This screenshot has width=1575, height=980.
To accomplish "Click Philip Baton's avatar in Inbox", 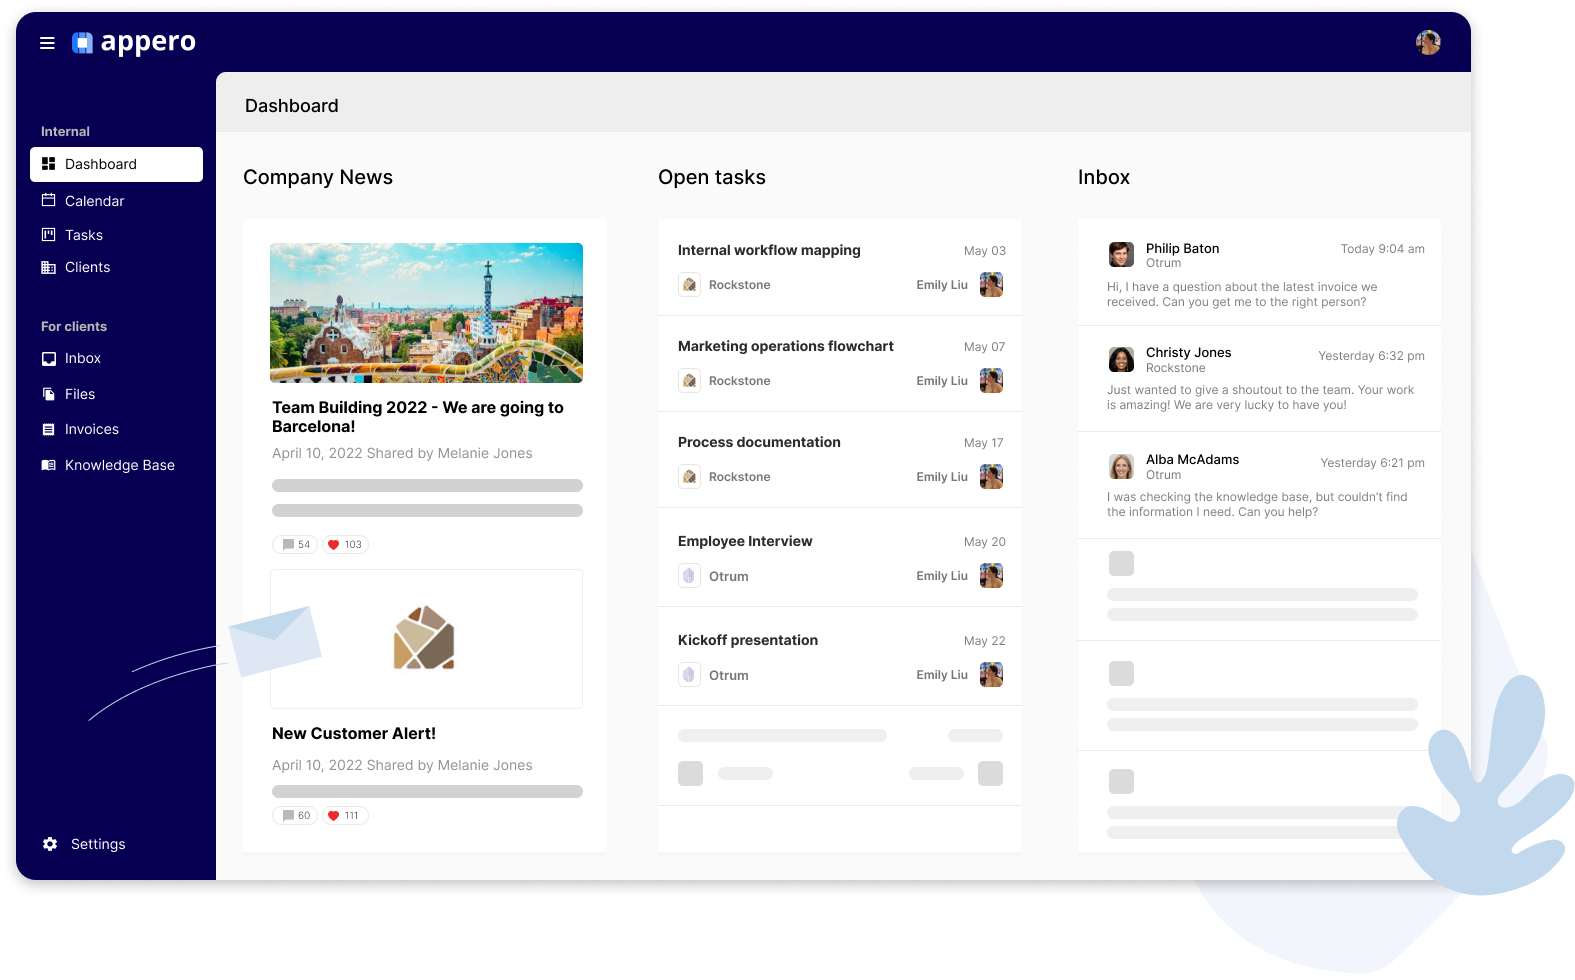I will 1121,254.
